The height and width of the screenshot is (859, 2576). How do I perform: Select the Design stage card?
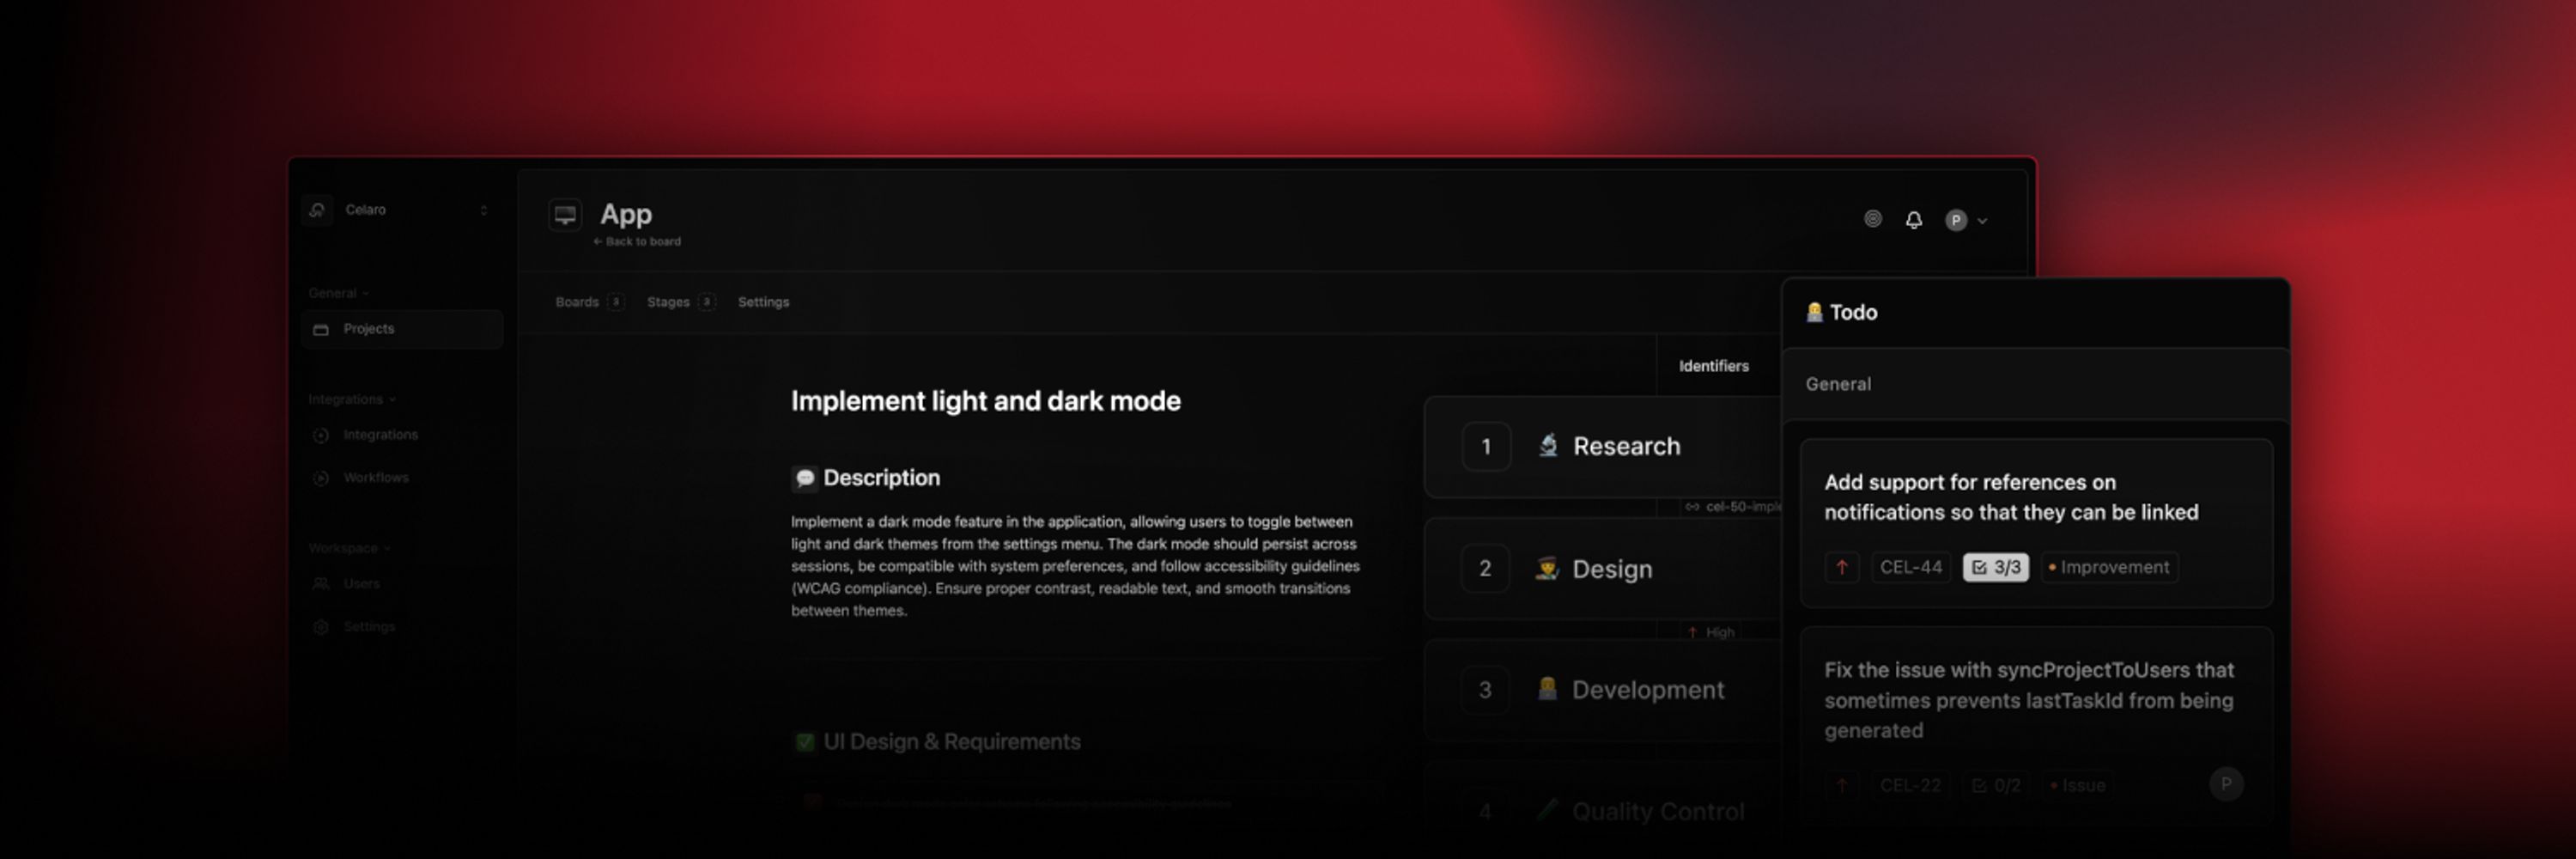pos(1602,569)
